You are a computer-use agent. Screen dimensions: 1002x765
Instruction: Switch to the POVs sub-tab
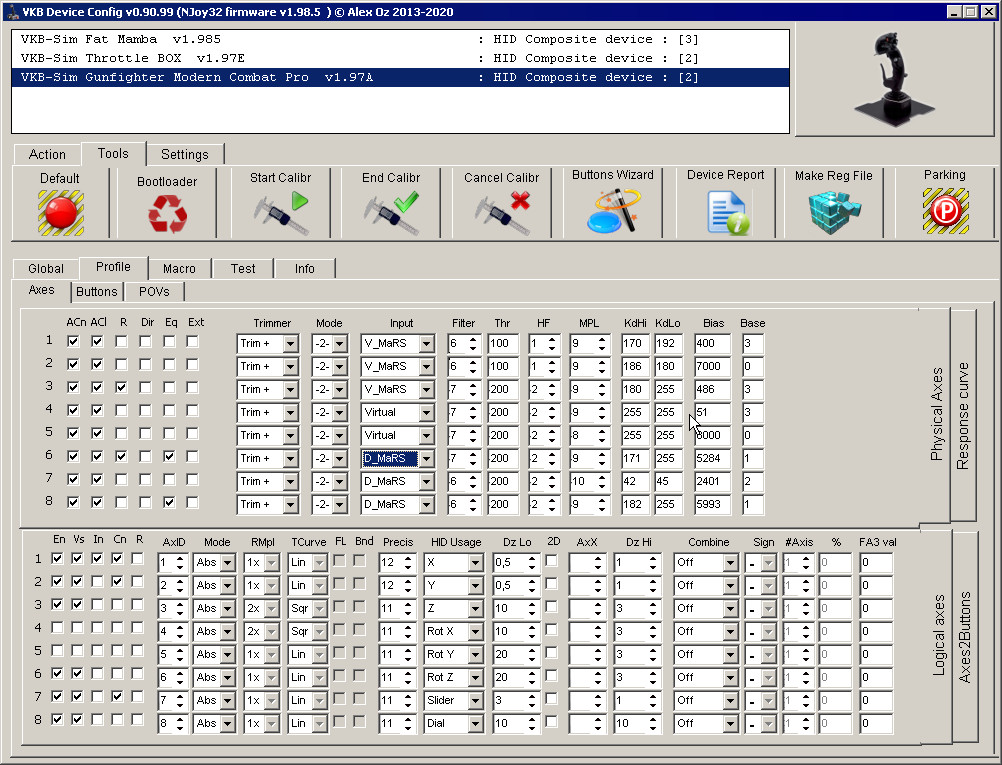tap(154, 291)
